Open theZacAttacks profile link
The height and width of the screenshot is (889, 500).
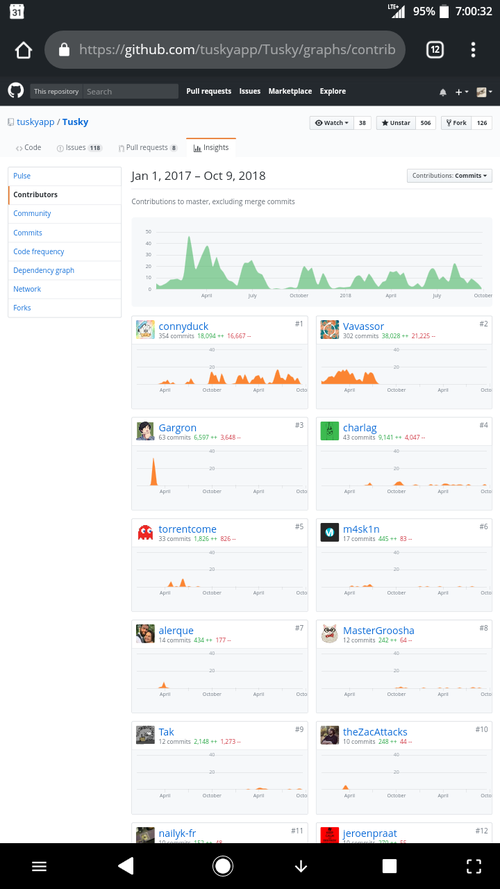375,732
